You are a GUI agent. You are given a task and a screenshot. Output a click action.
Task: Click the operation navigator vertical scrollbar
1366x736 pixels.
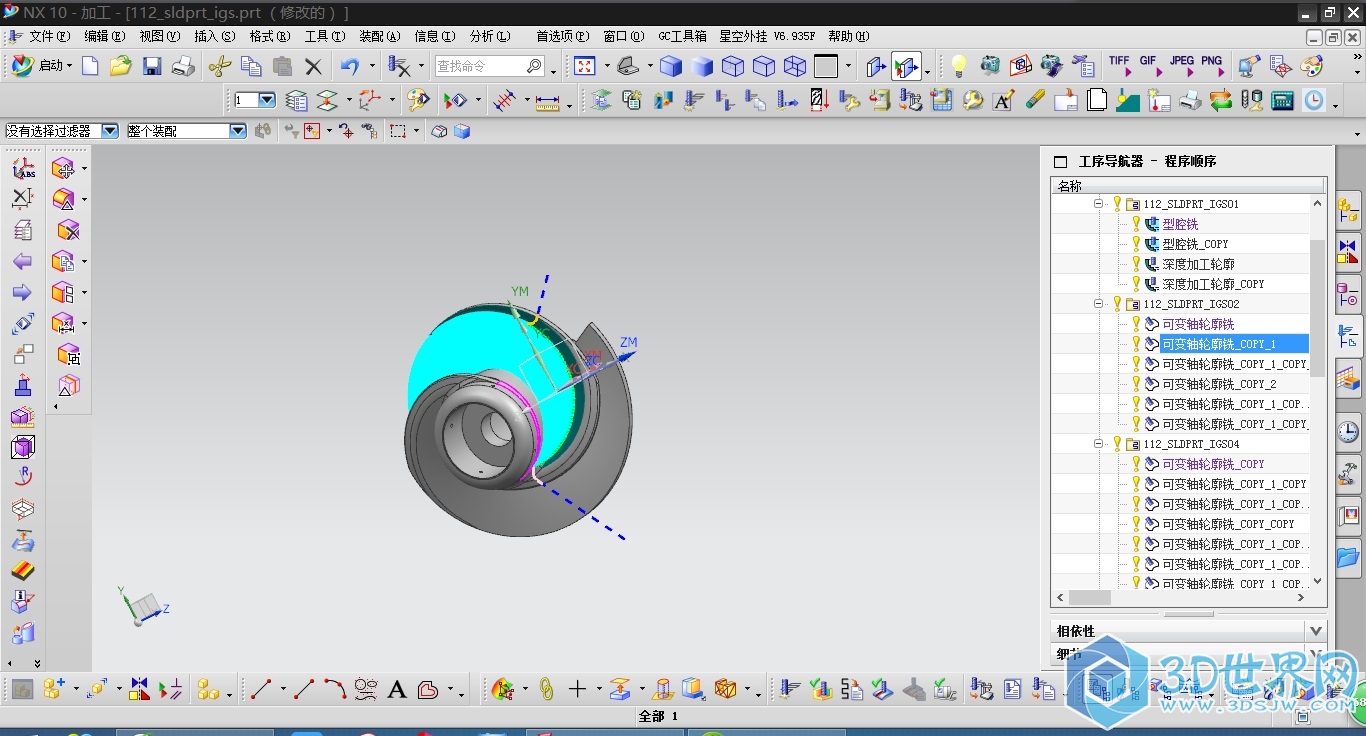[1317, 308]
